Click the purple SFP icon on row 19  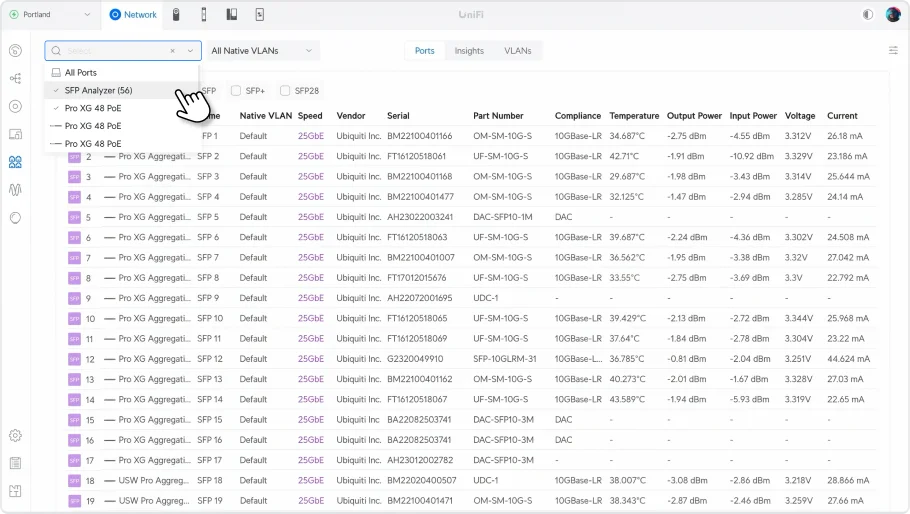[x=74, y=501]
